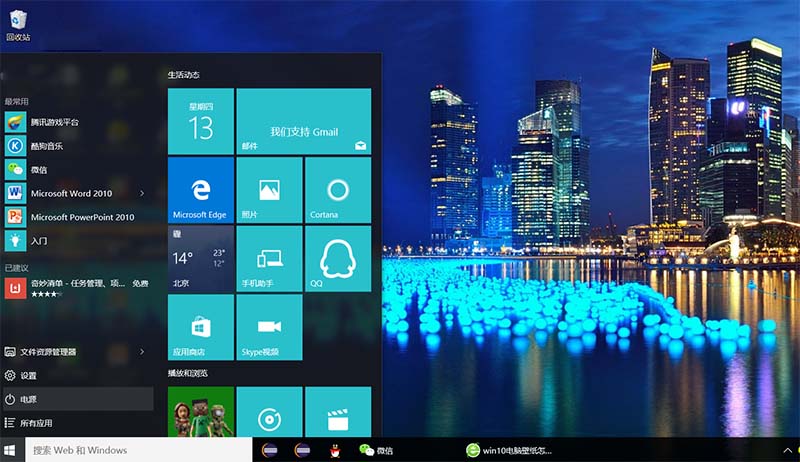Expand the arrow beside 文件资源管理器
Image resolution: width=800 pixels, height=462 pixels.
141,352
